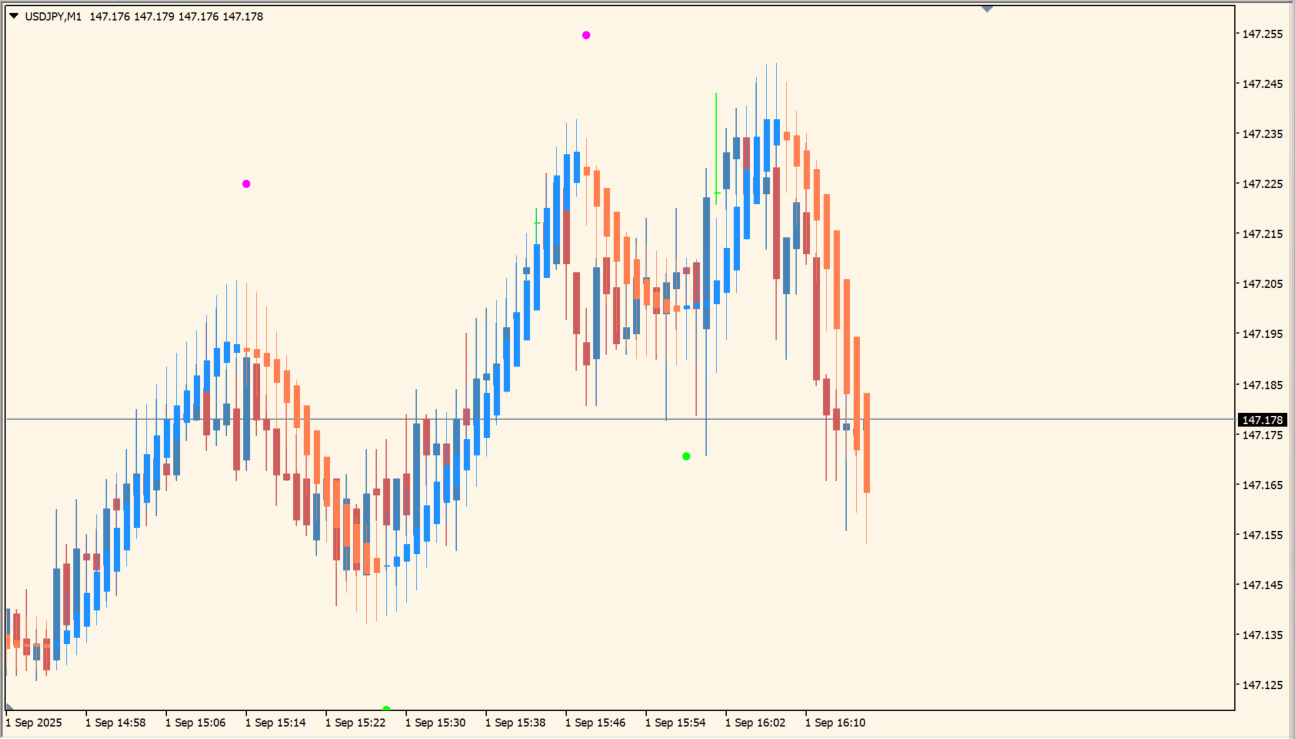Click the USDJPY,M1 symbol title
This screenshot has height=739, width=1295.
54,16
